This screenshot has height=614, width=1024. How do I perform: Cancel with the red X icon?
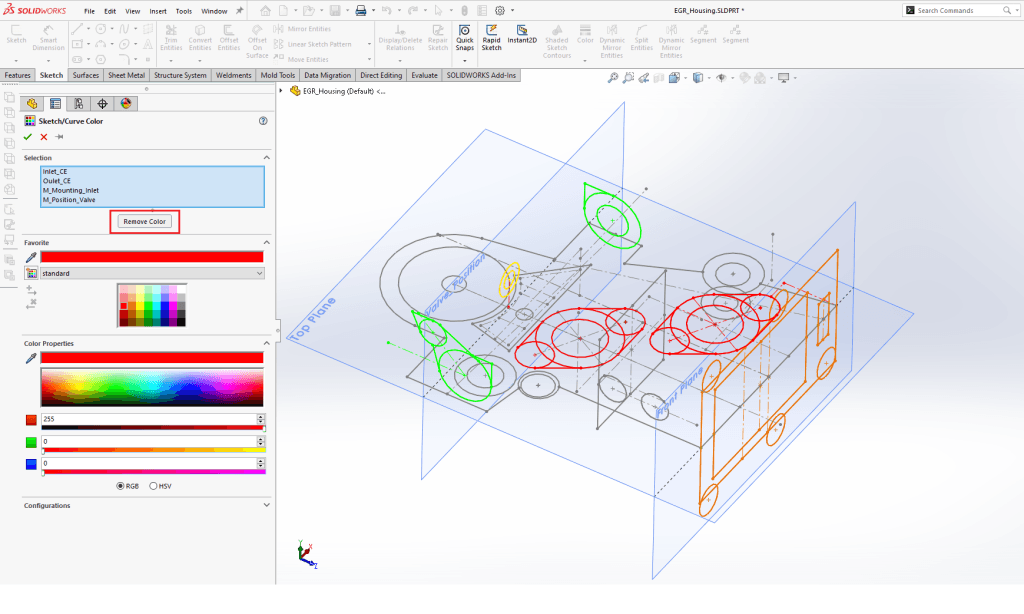tap(43, 136)
